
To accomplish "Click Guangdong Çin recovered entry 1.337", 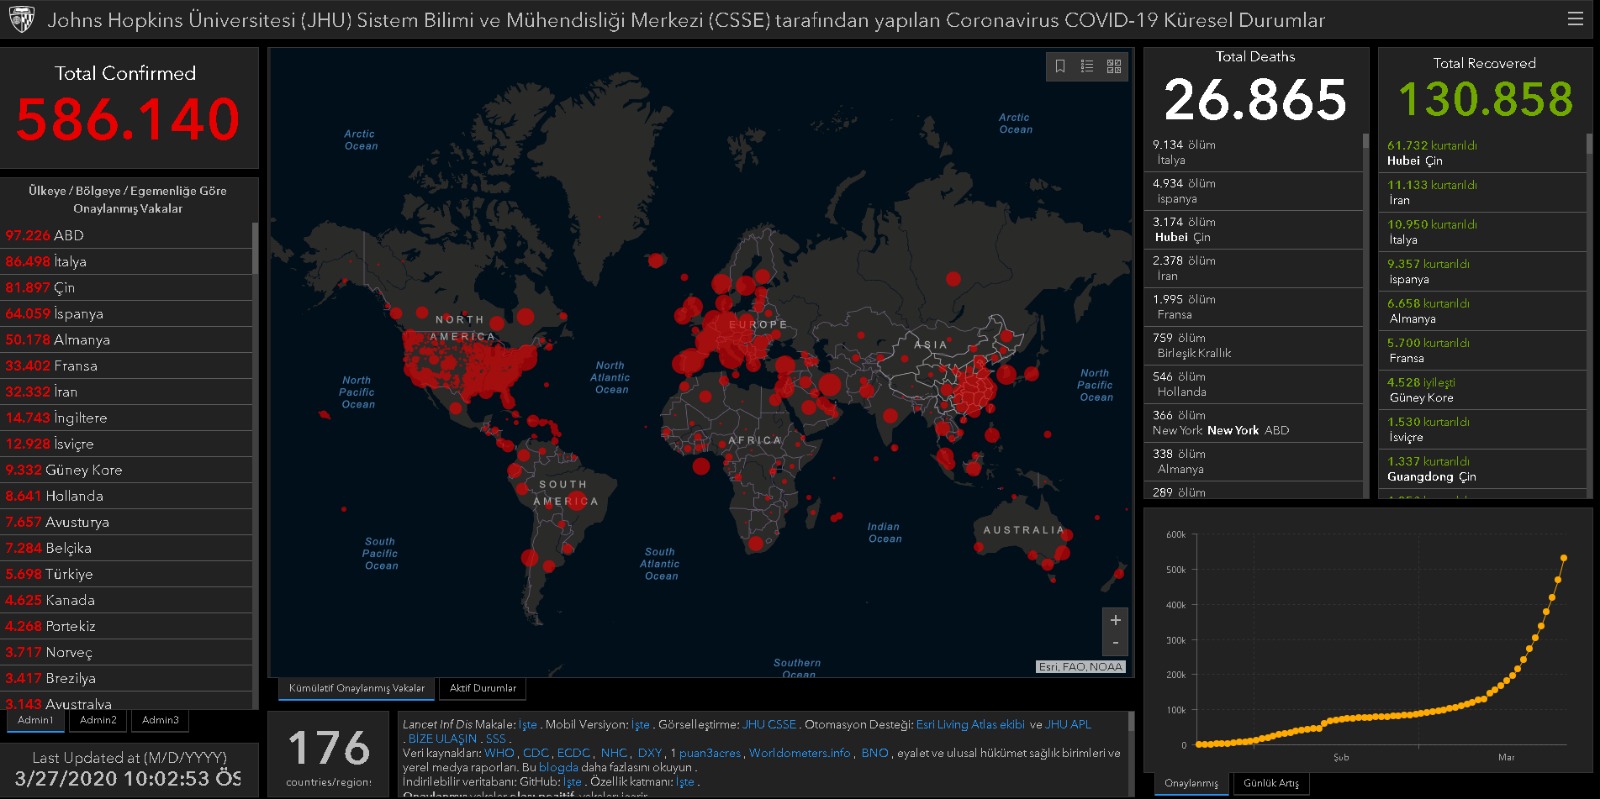I will click(1483, 469).
